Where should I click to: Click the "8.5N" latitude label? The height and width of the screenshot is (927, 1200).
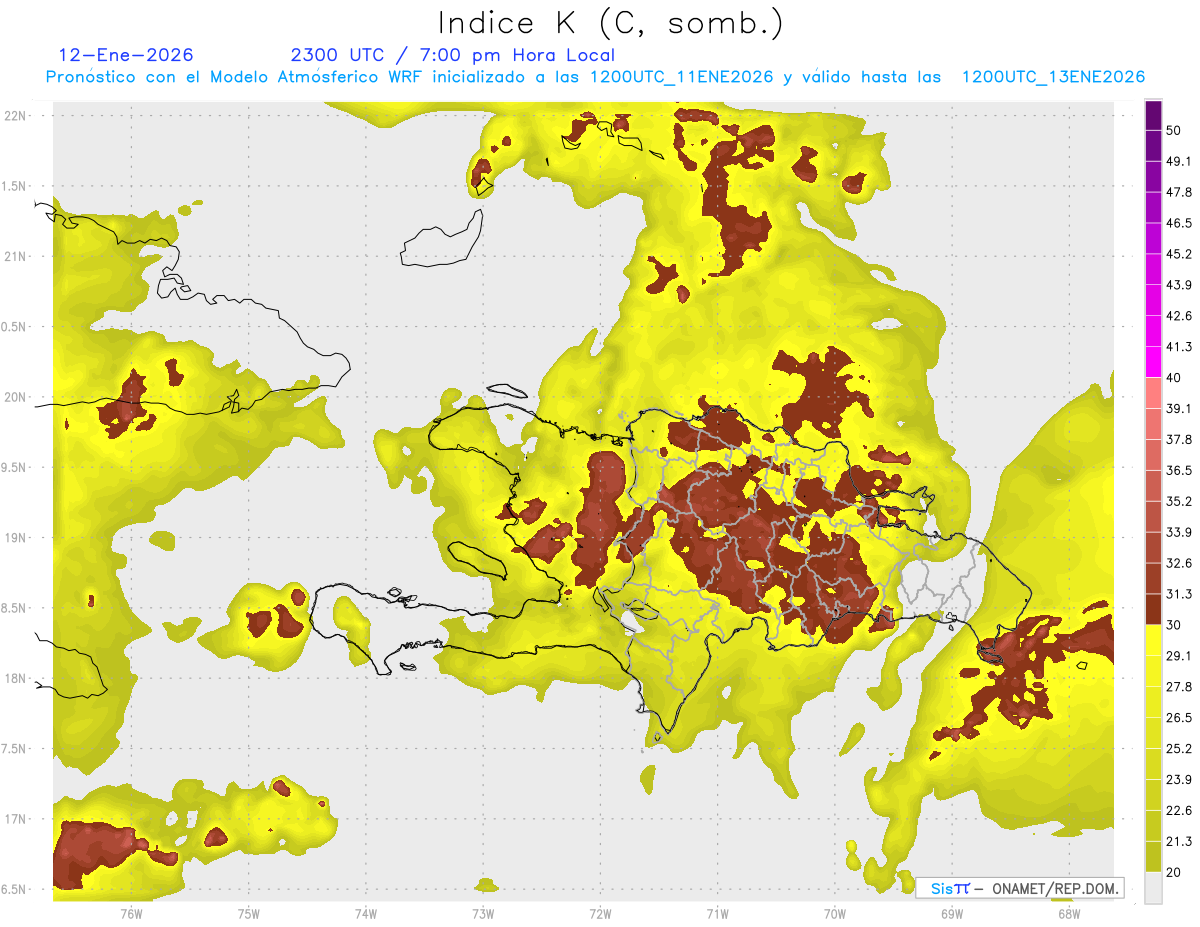(16, 608)
